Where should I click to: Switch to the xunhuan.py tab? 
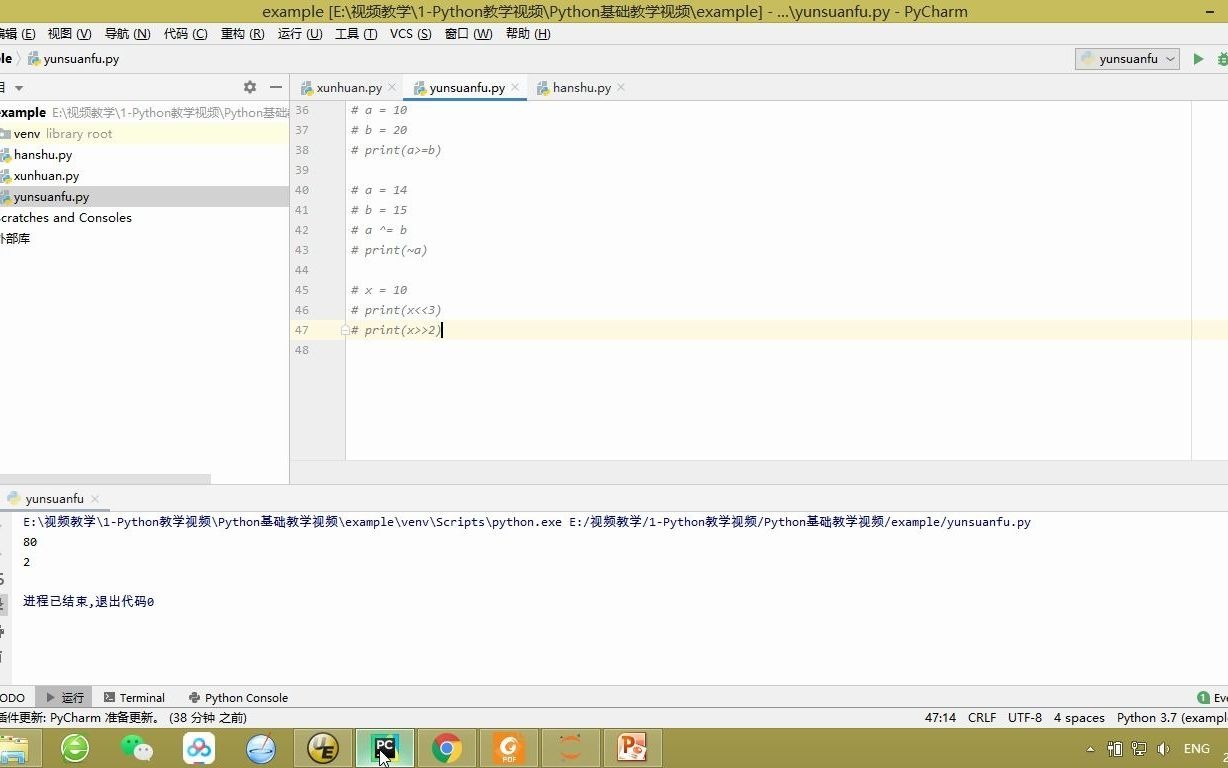pos(348,87)
